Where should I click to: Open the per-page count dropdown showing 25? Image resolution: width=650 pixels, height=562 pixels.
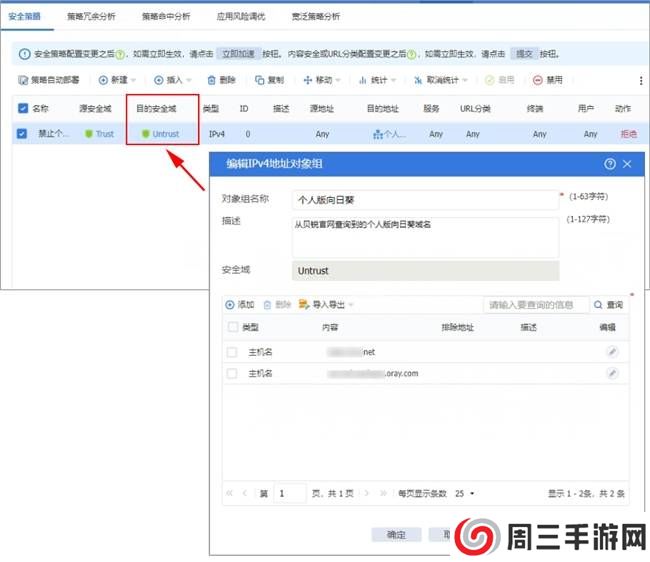pos(465,493)
